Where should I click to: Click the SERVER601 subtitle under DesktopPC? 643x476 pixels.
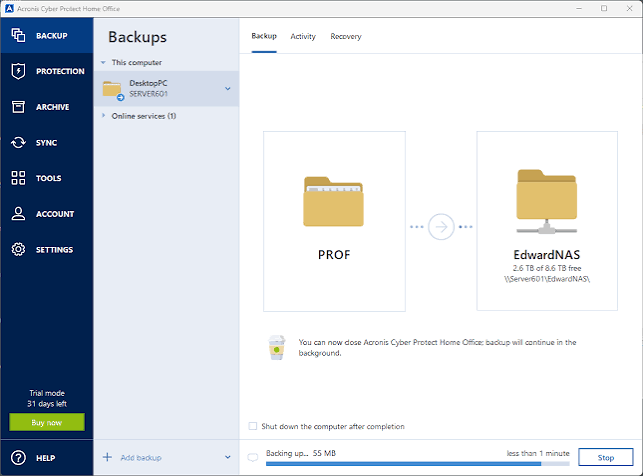(148, 94)
